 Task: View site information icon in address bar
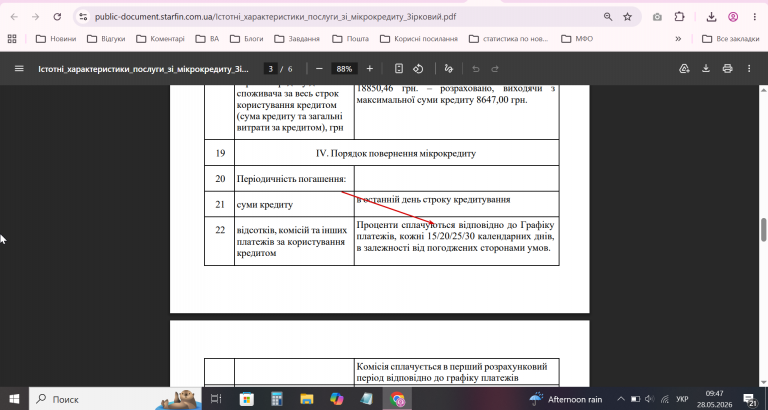pos(83,17)
